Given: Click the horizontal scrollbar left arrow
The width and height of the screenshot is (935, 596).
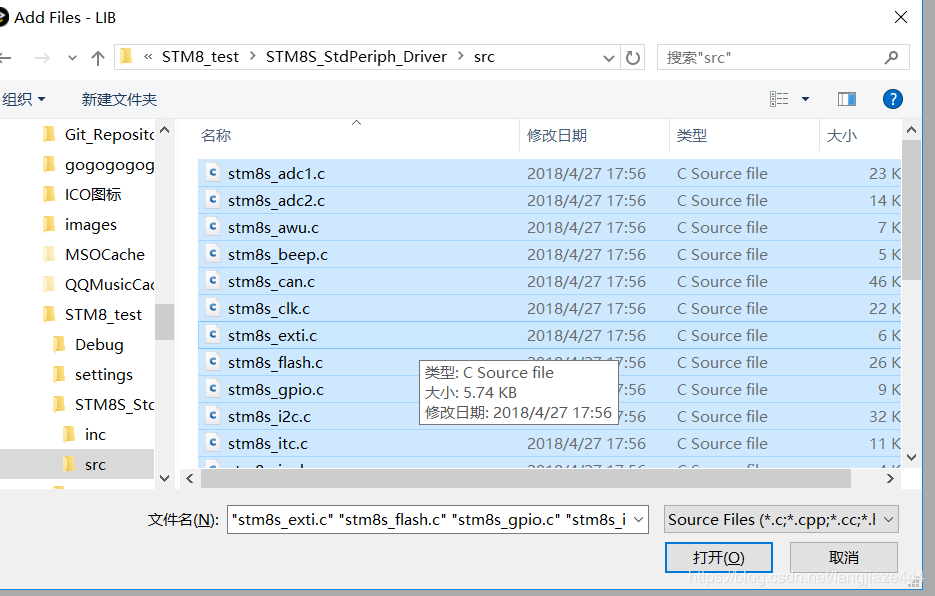Looking at the screenshot, I should [x=190, y=478].
